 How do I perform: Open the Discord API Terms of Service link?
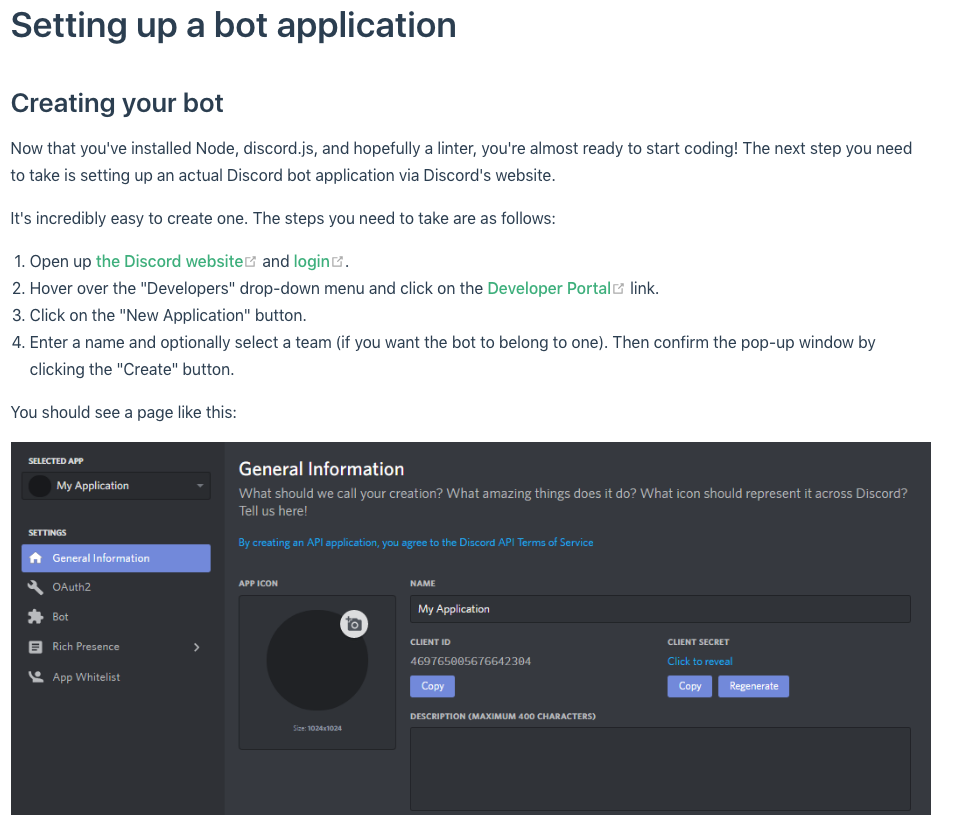click(416, 542)
